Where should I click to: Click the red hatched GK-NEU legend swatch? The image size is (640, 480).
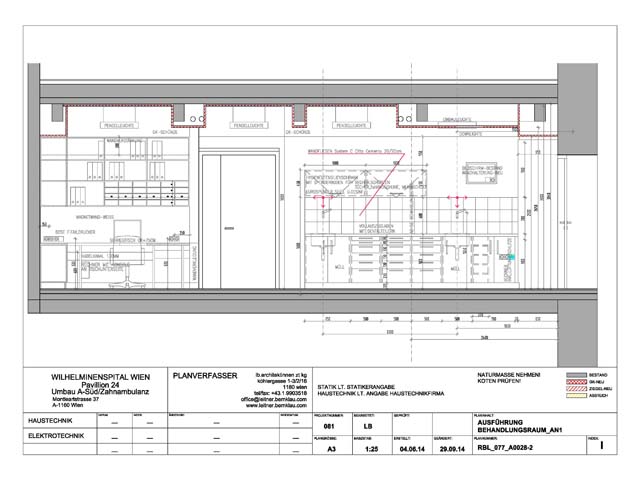click(576, 382)
